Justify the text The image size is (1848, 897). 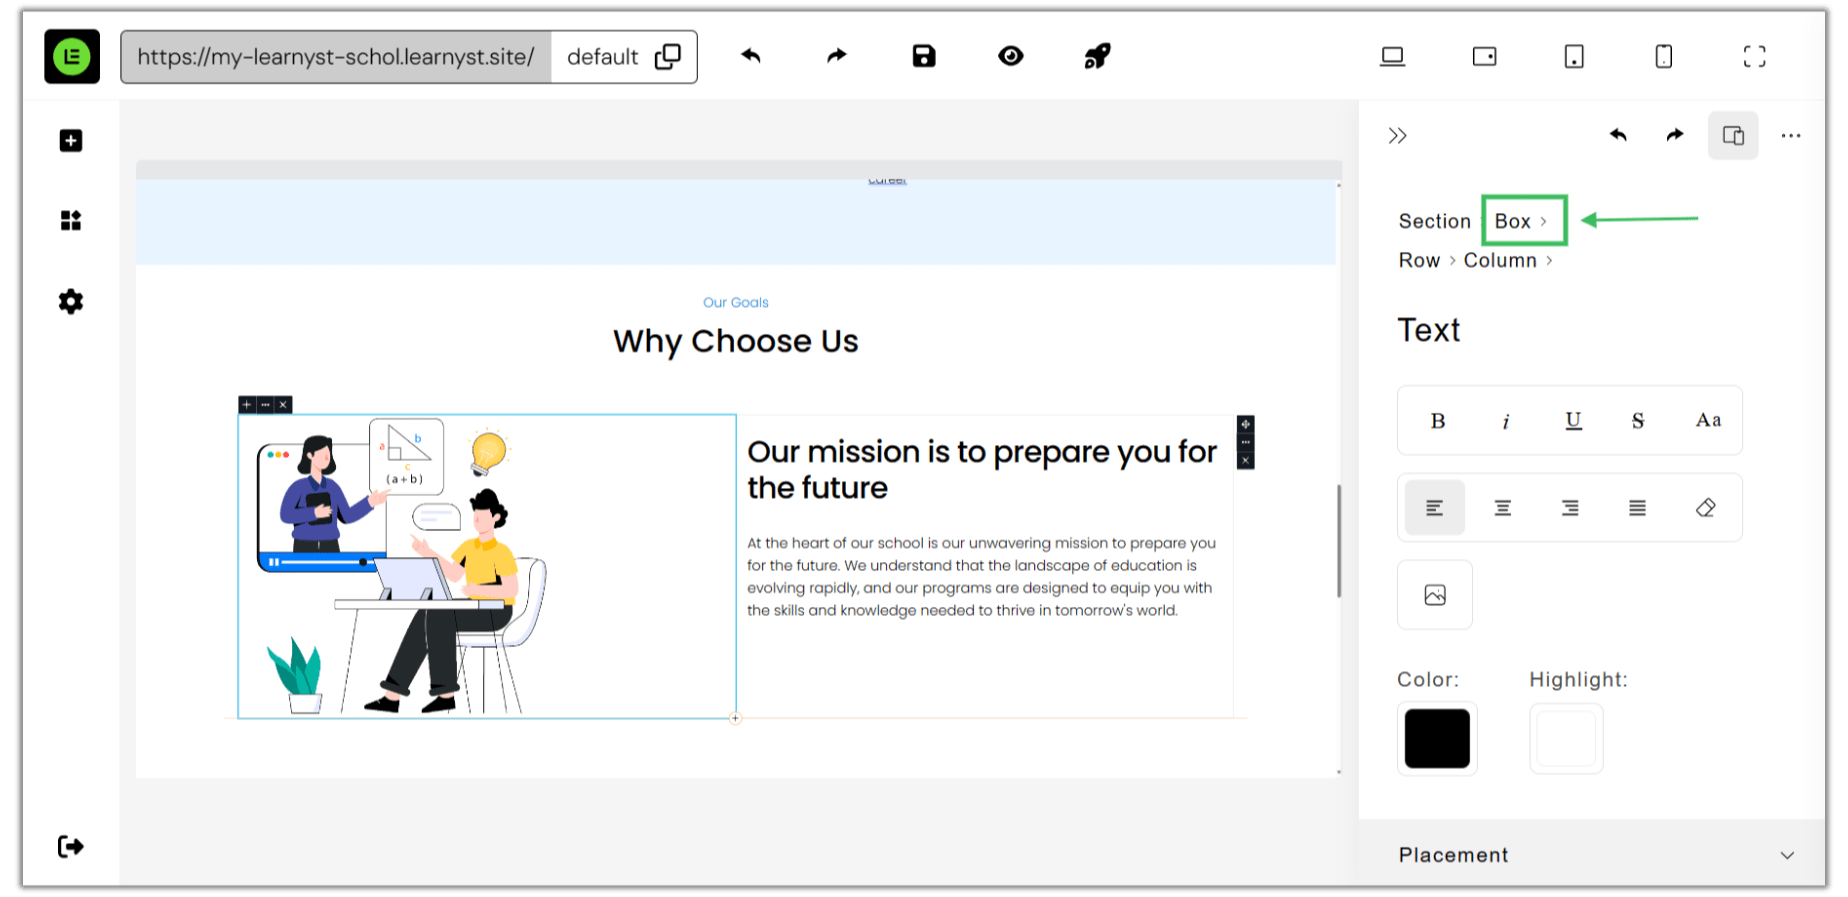point(1637,508)
